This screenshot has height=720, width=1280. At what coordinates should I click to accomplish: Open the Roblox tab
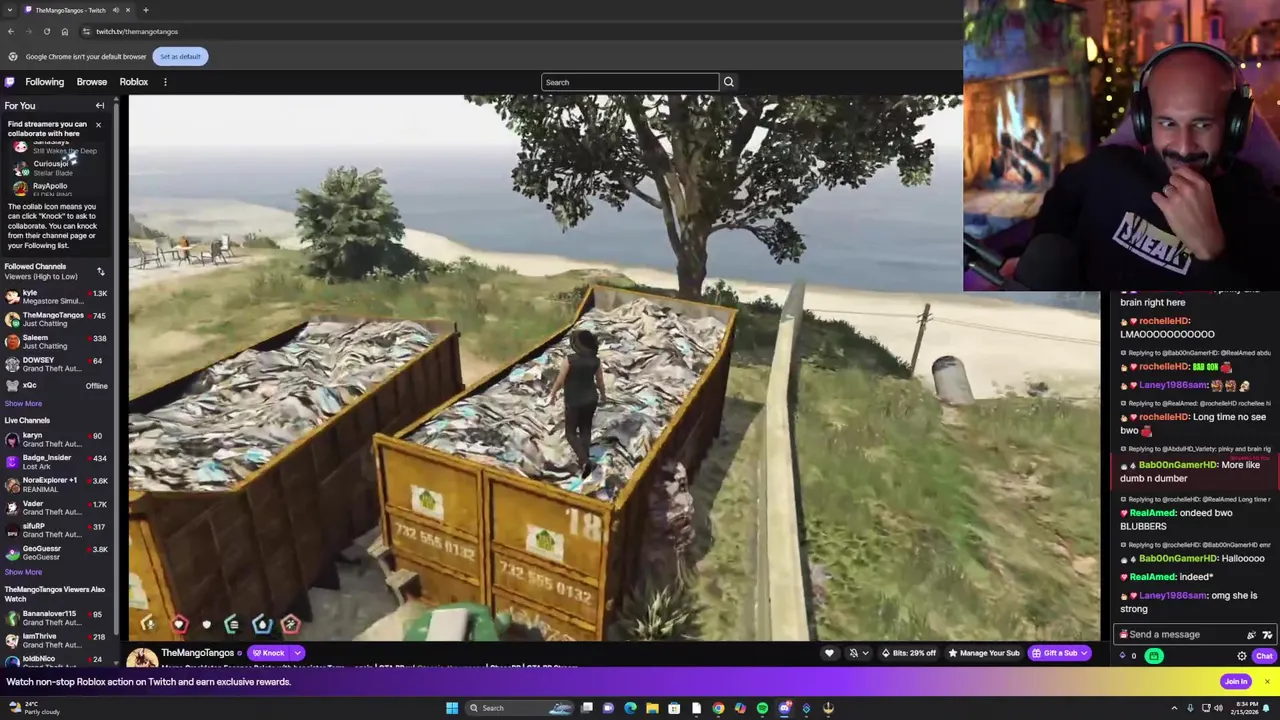pyautogui.click(x=133, y=82)
